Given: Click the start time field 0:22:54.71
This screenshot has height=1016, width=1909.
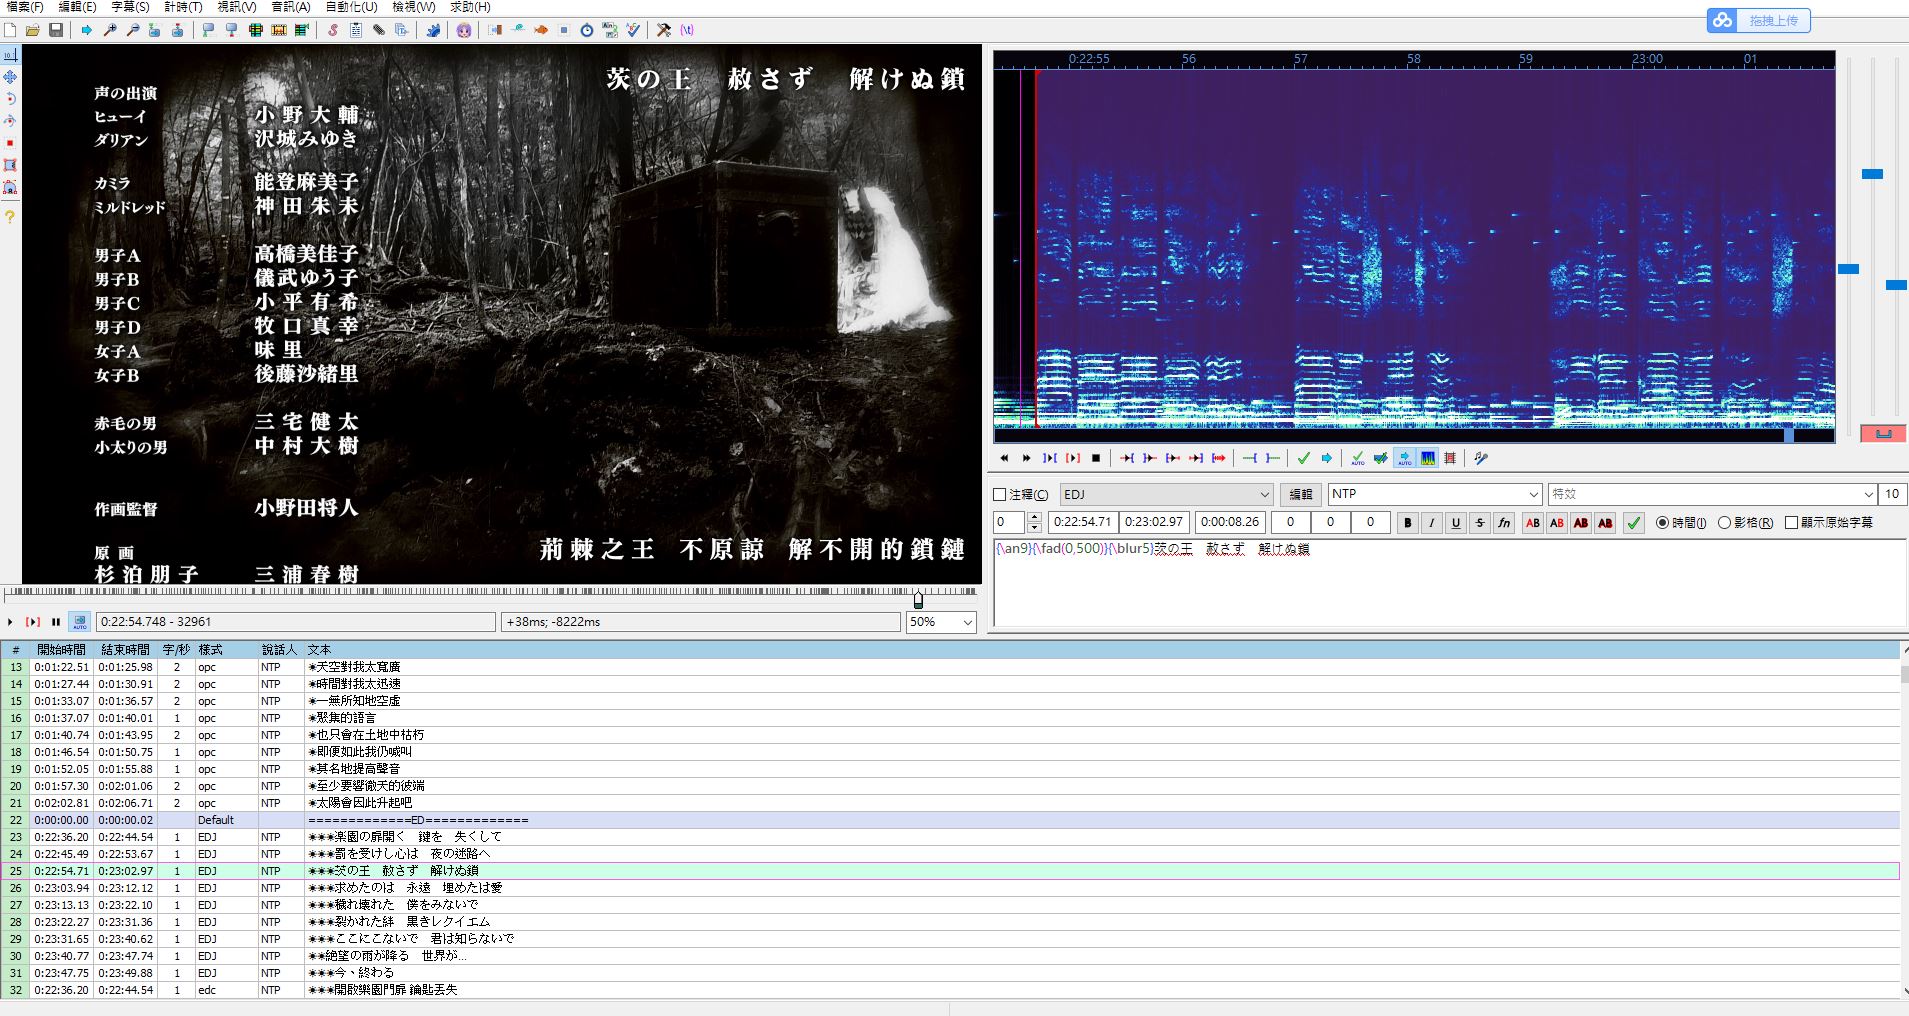Looking at the screenshot, I should point(1083,522).
